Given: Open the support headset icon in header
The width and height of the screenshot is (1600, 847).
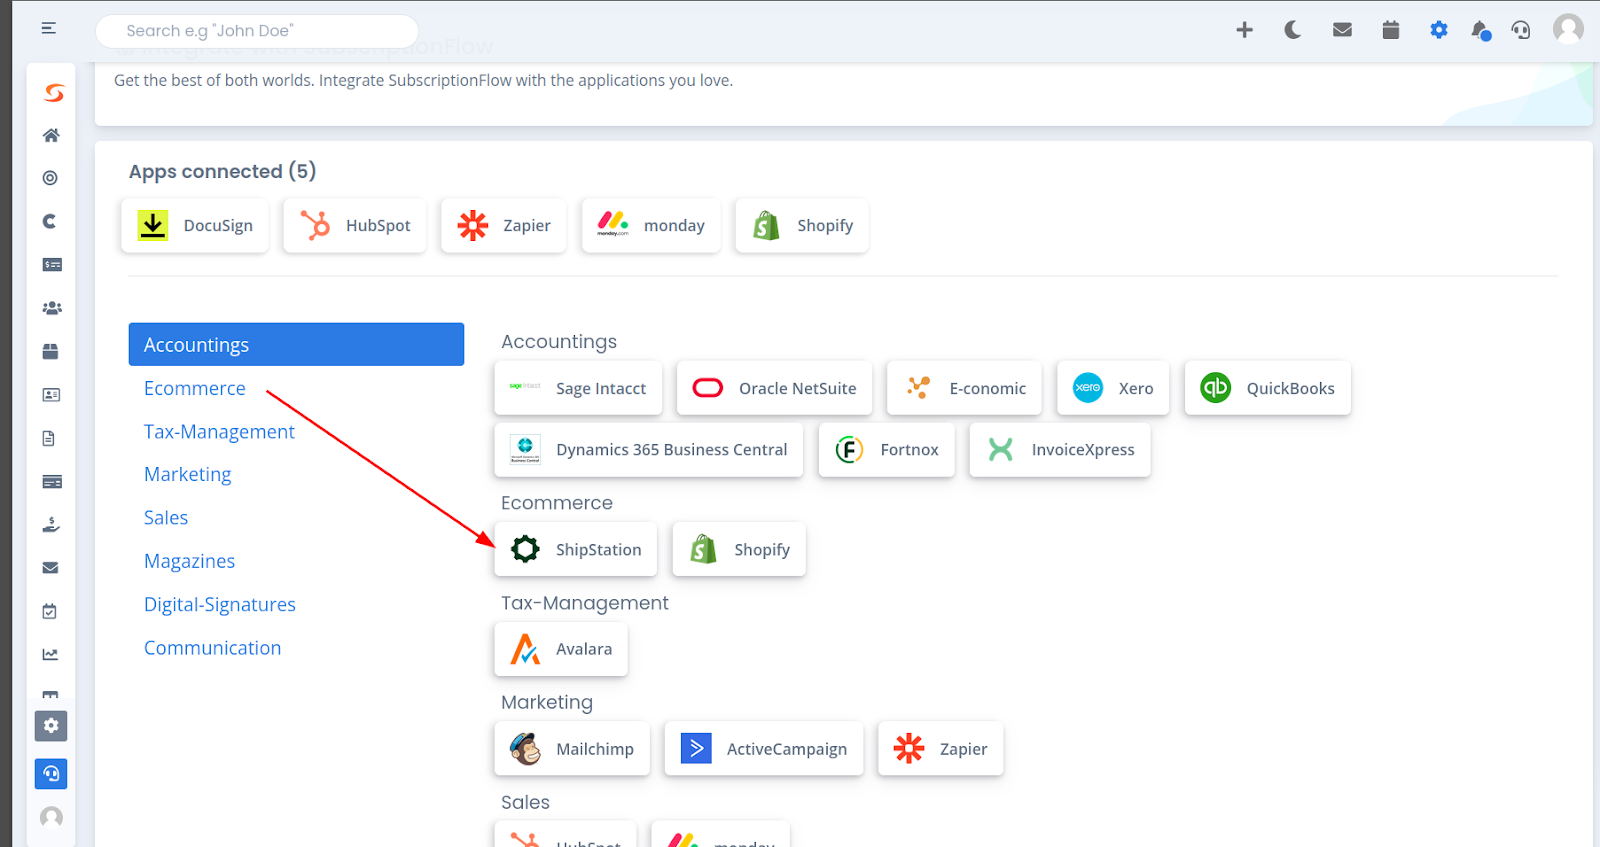Looking at the screenshot, I should (x=1521, y=30).
